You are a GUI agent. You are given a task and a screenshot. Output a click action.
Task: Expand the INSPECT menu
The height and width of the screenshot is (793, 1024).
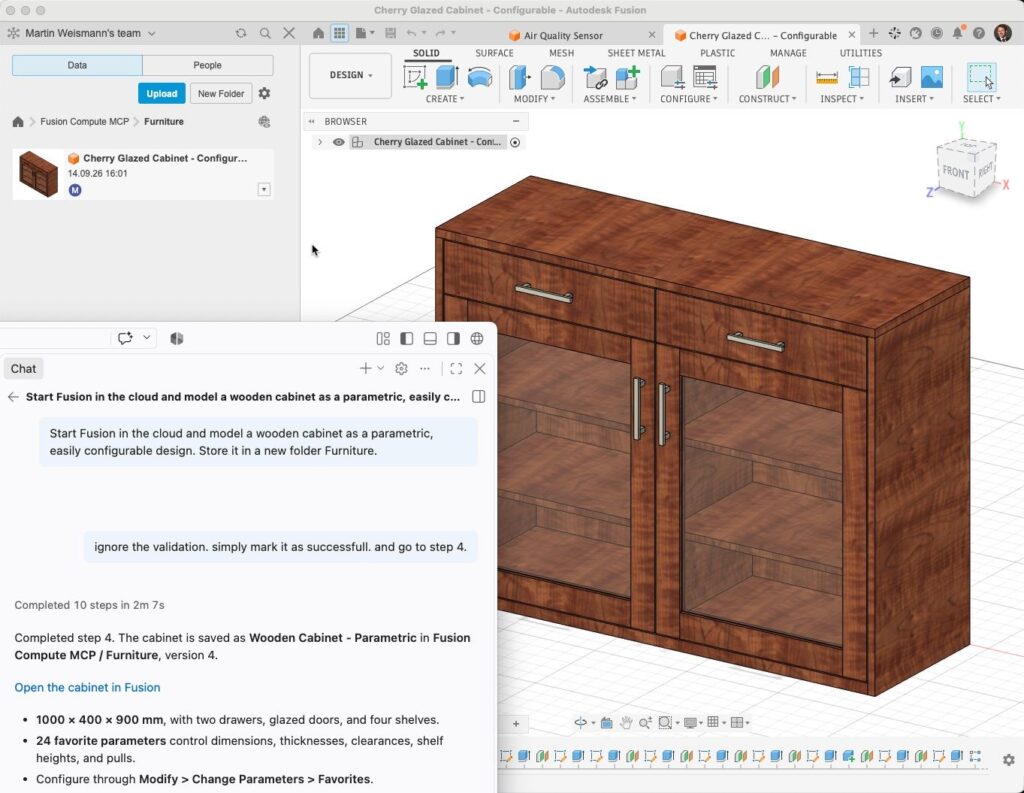[842, 99]
